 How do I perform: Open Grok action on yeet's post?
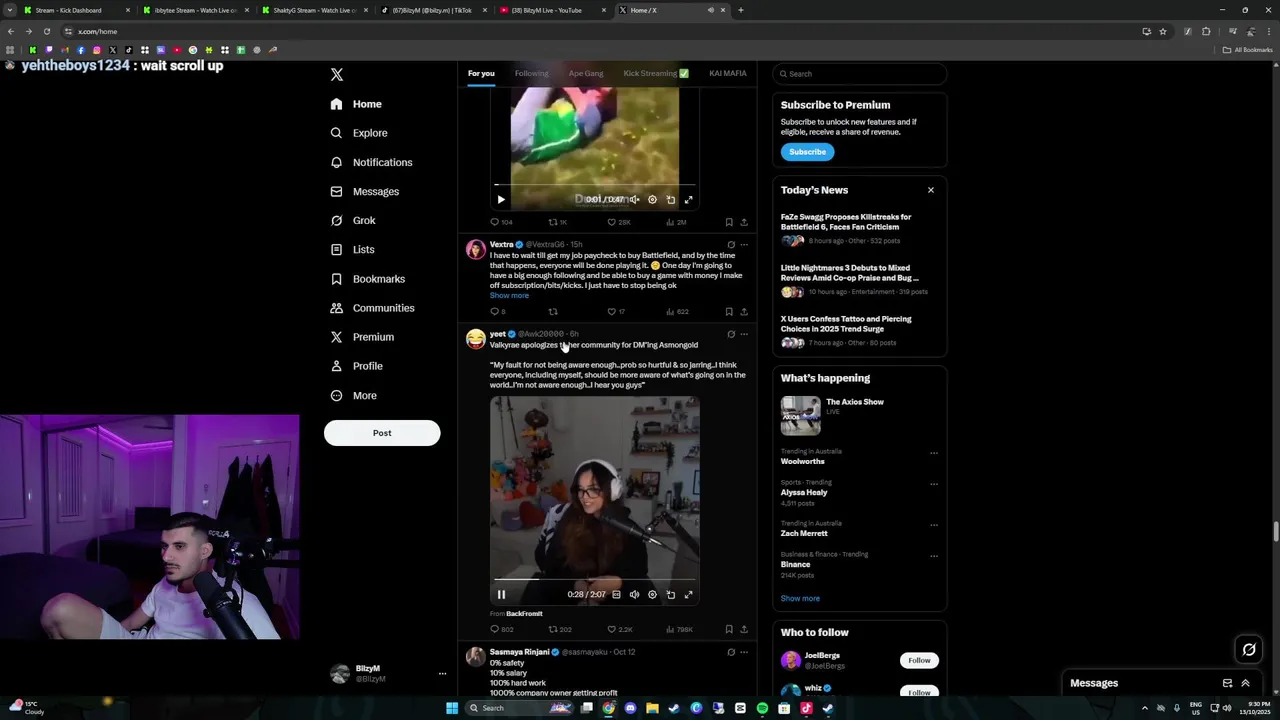click(x=730, y=334)
